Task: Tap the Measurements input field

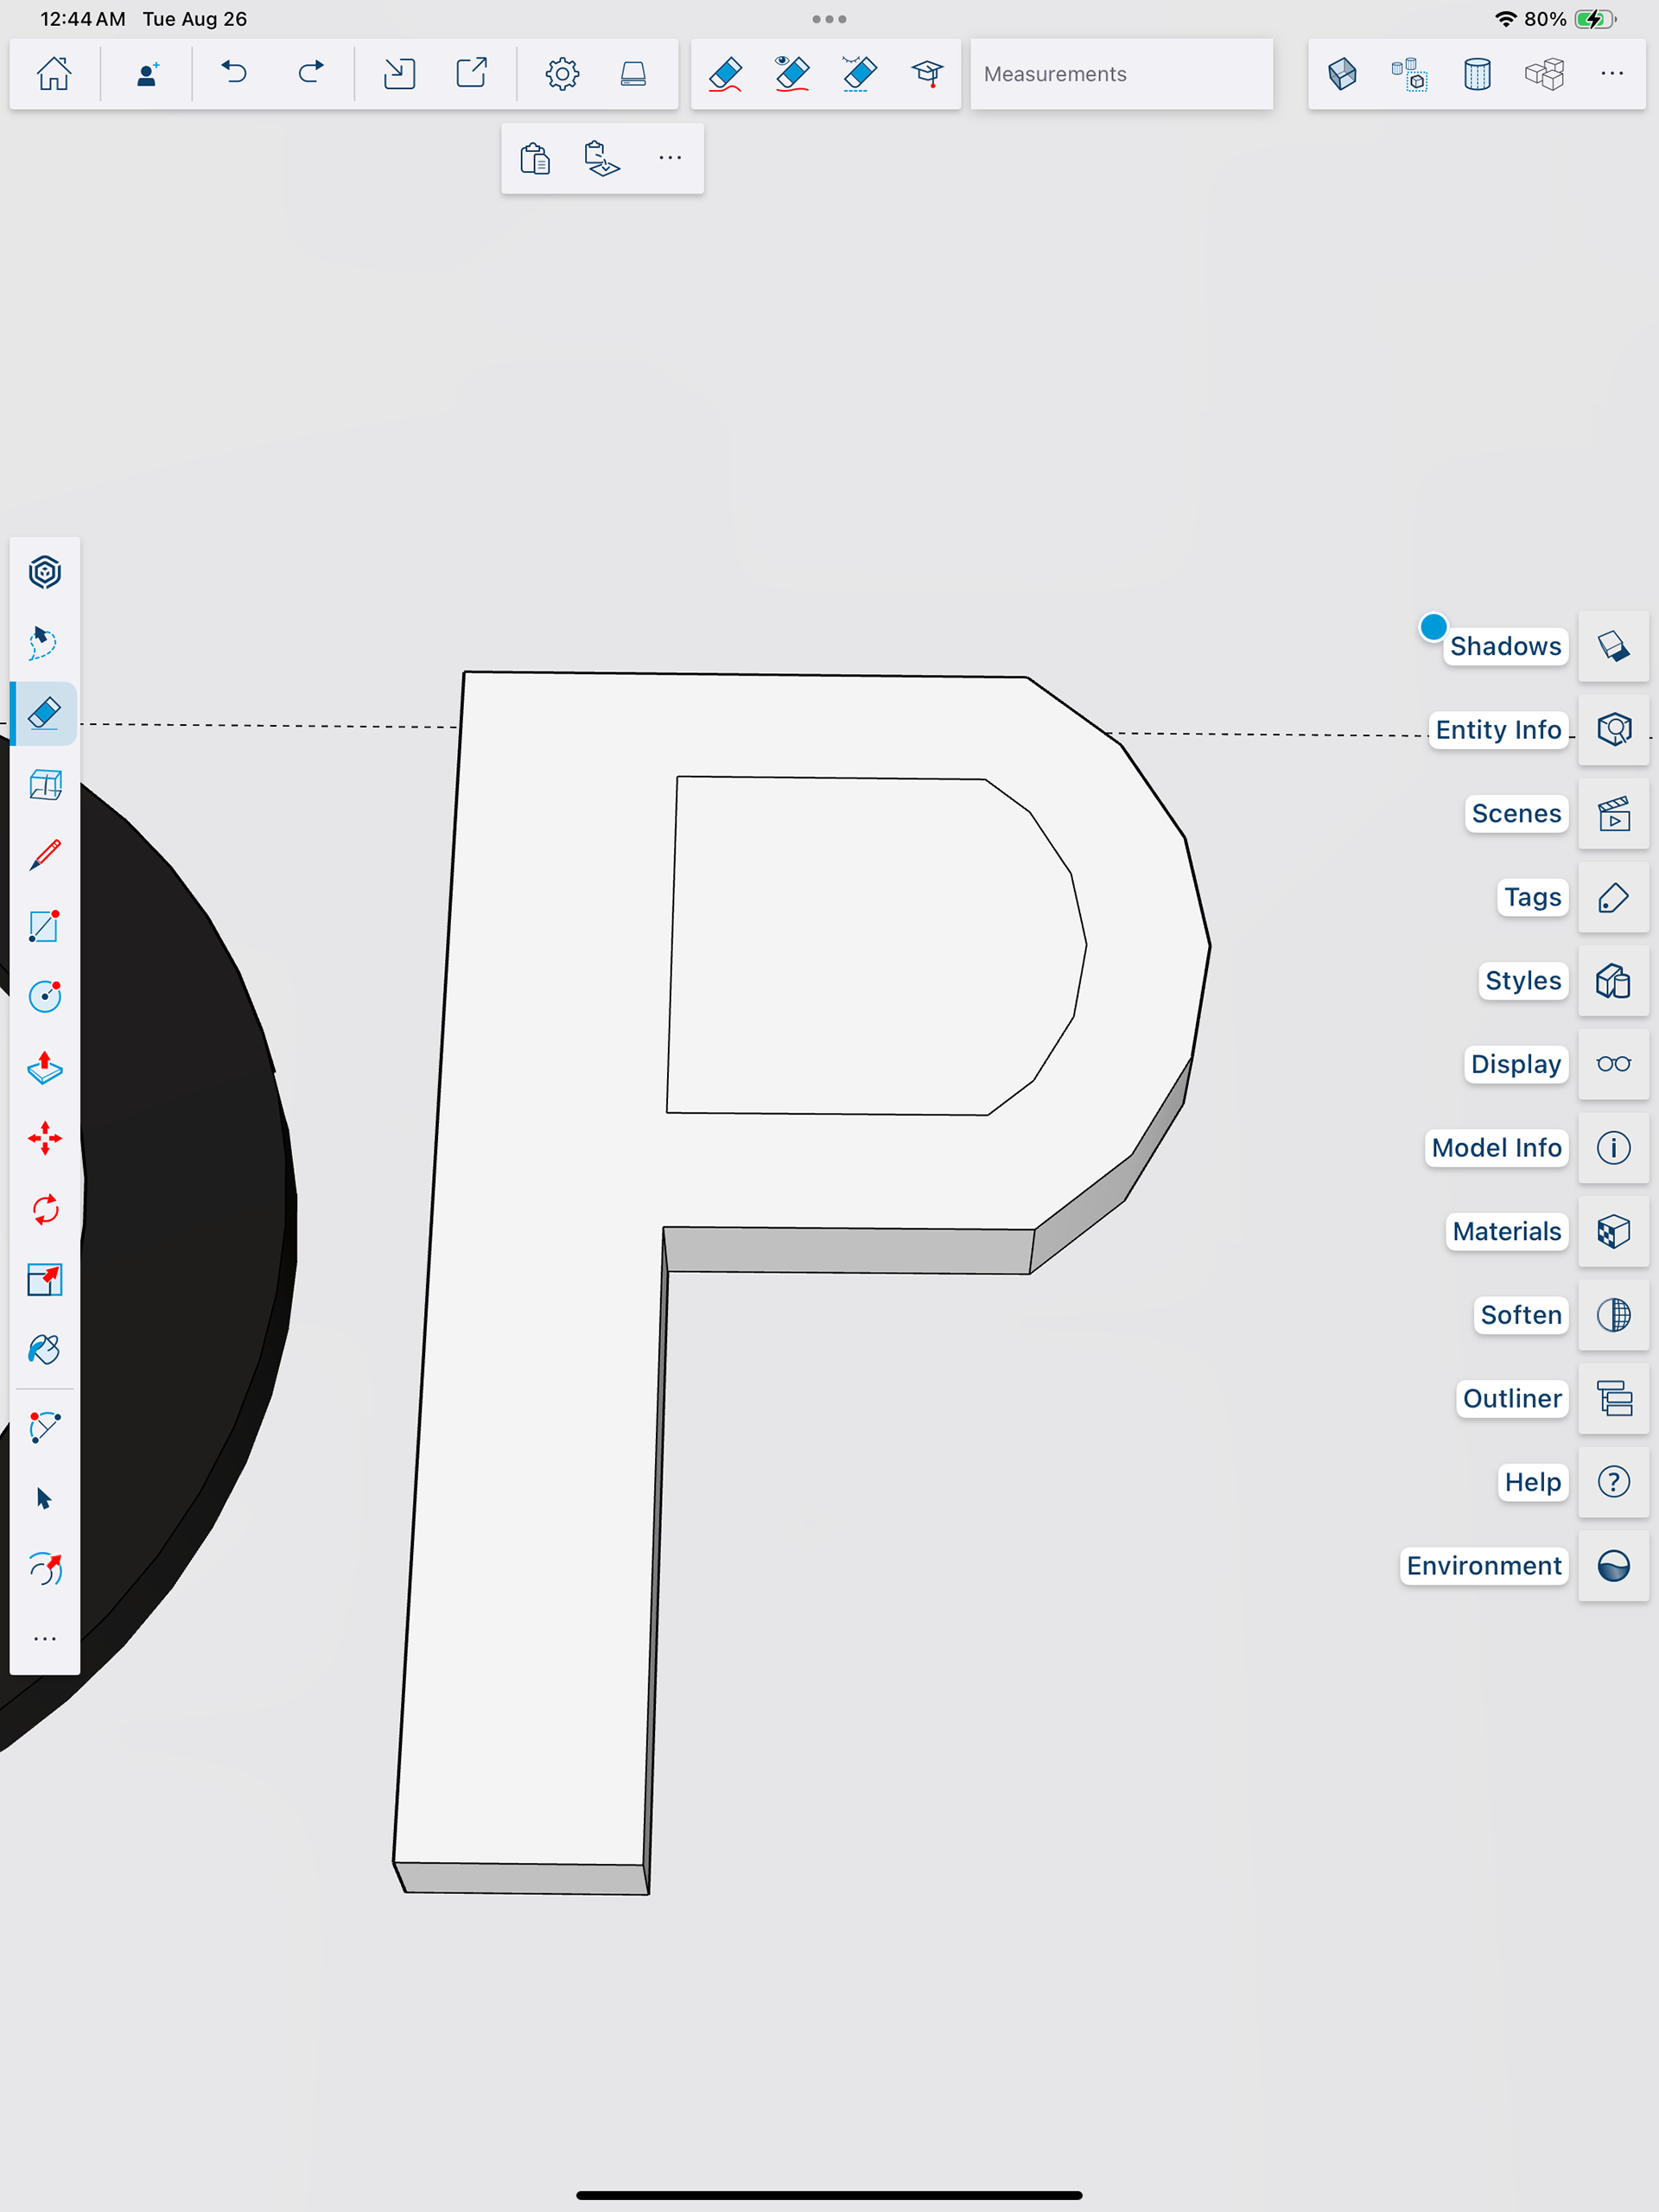Action: pyautogui.click(x=1120, y=74)
